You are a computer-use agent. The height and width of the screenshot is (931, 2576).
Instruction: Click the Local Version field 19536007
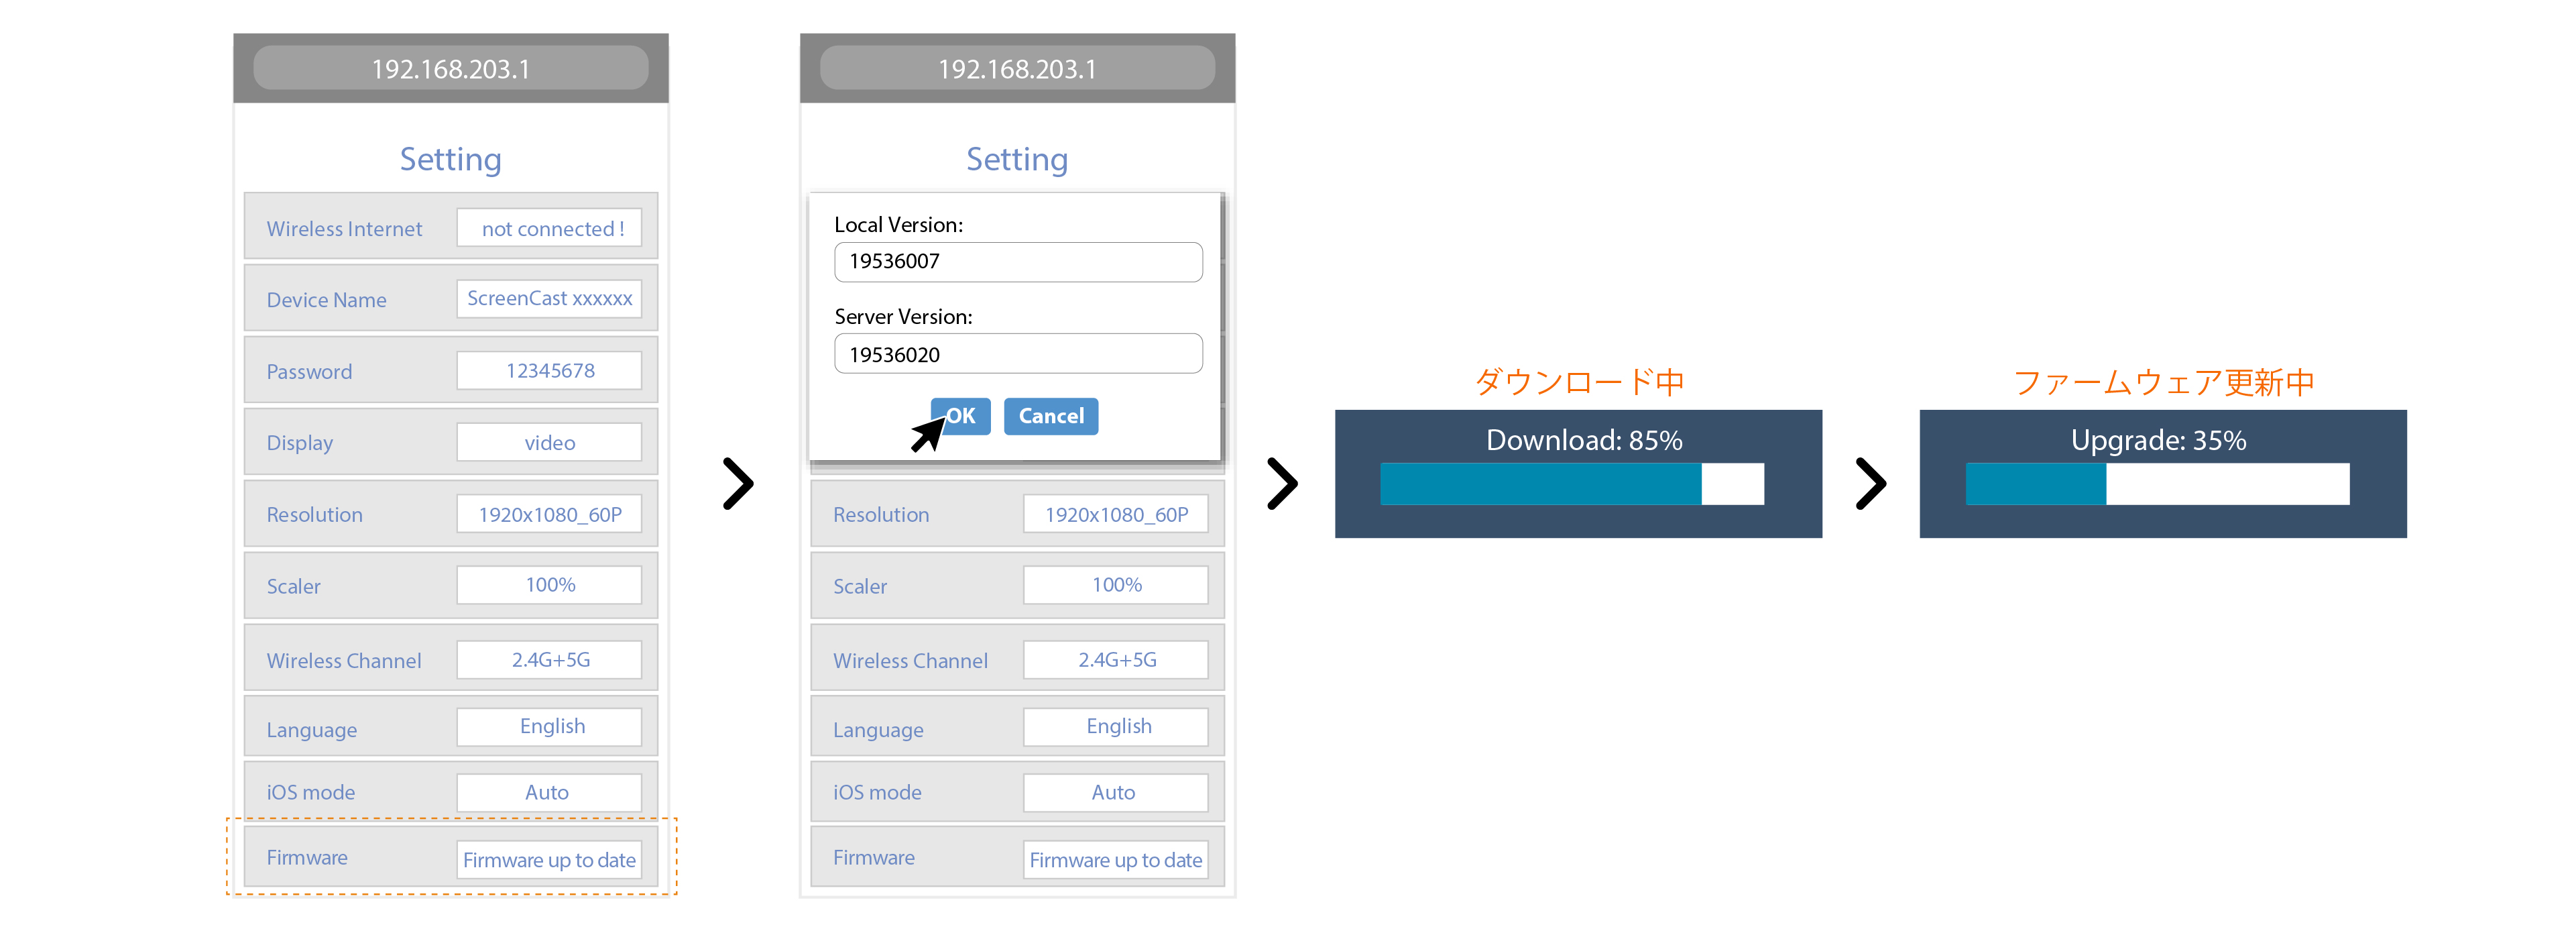click(x=1018, y=262)
